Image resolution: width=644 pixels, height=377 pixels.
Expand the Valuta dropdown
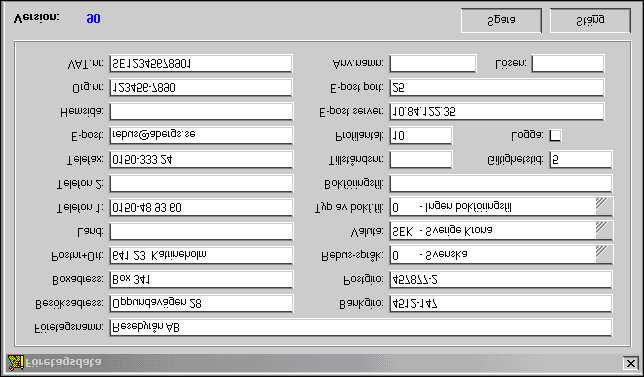pos(604,231)
